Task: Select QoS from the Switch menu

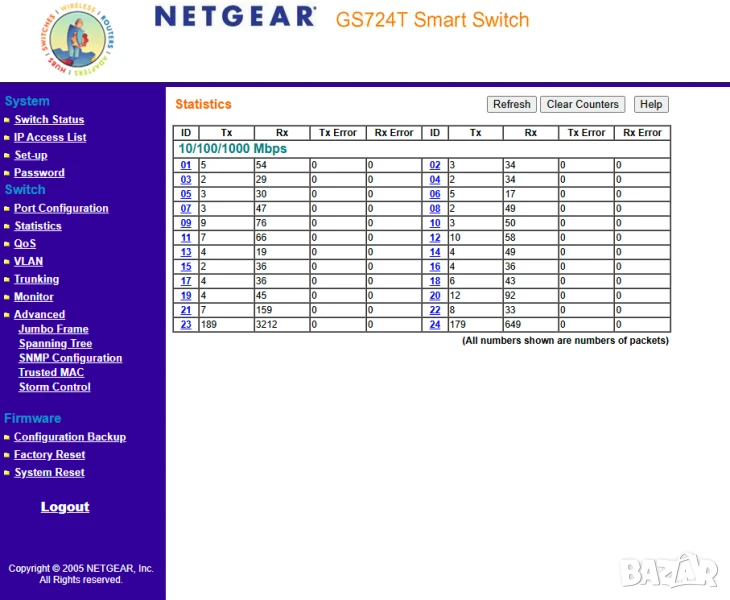Action: (25, 243)
